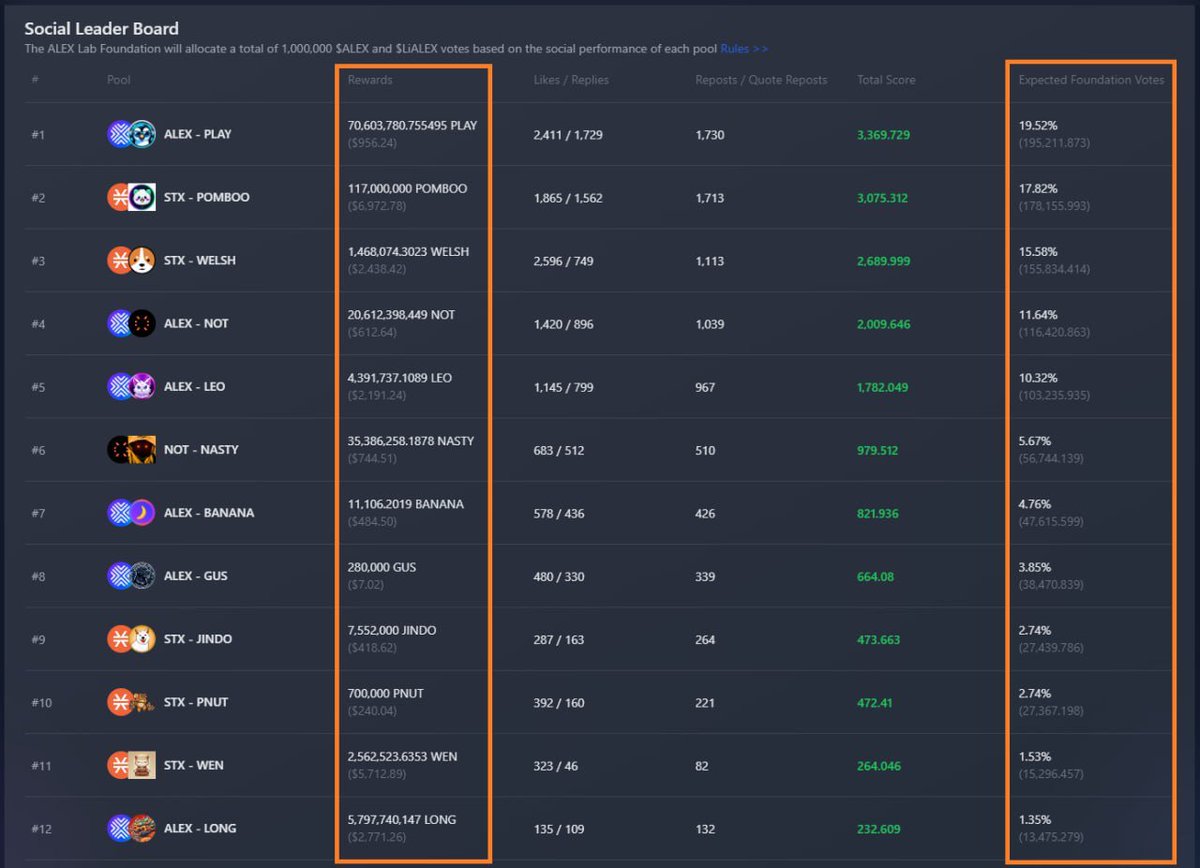Click the ALEX - NOT pool token icons

pos(131,323)
